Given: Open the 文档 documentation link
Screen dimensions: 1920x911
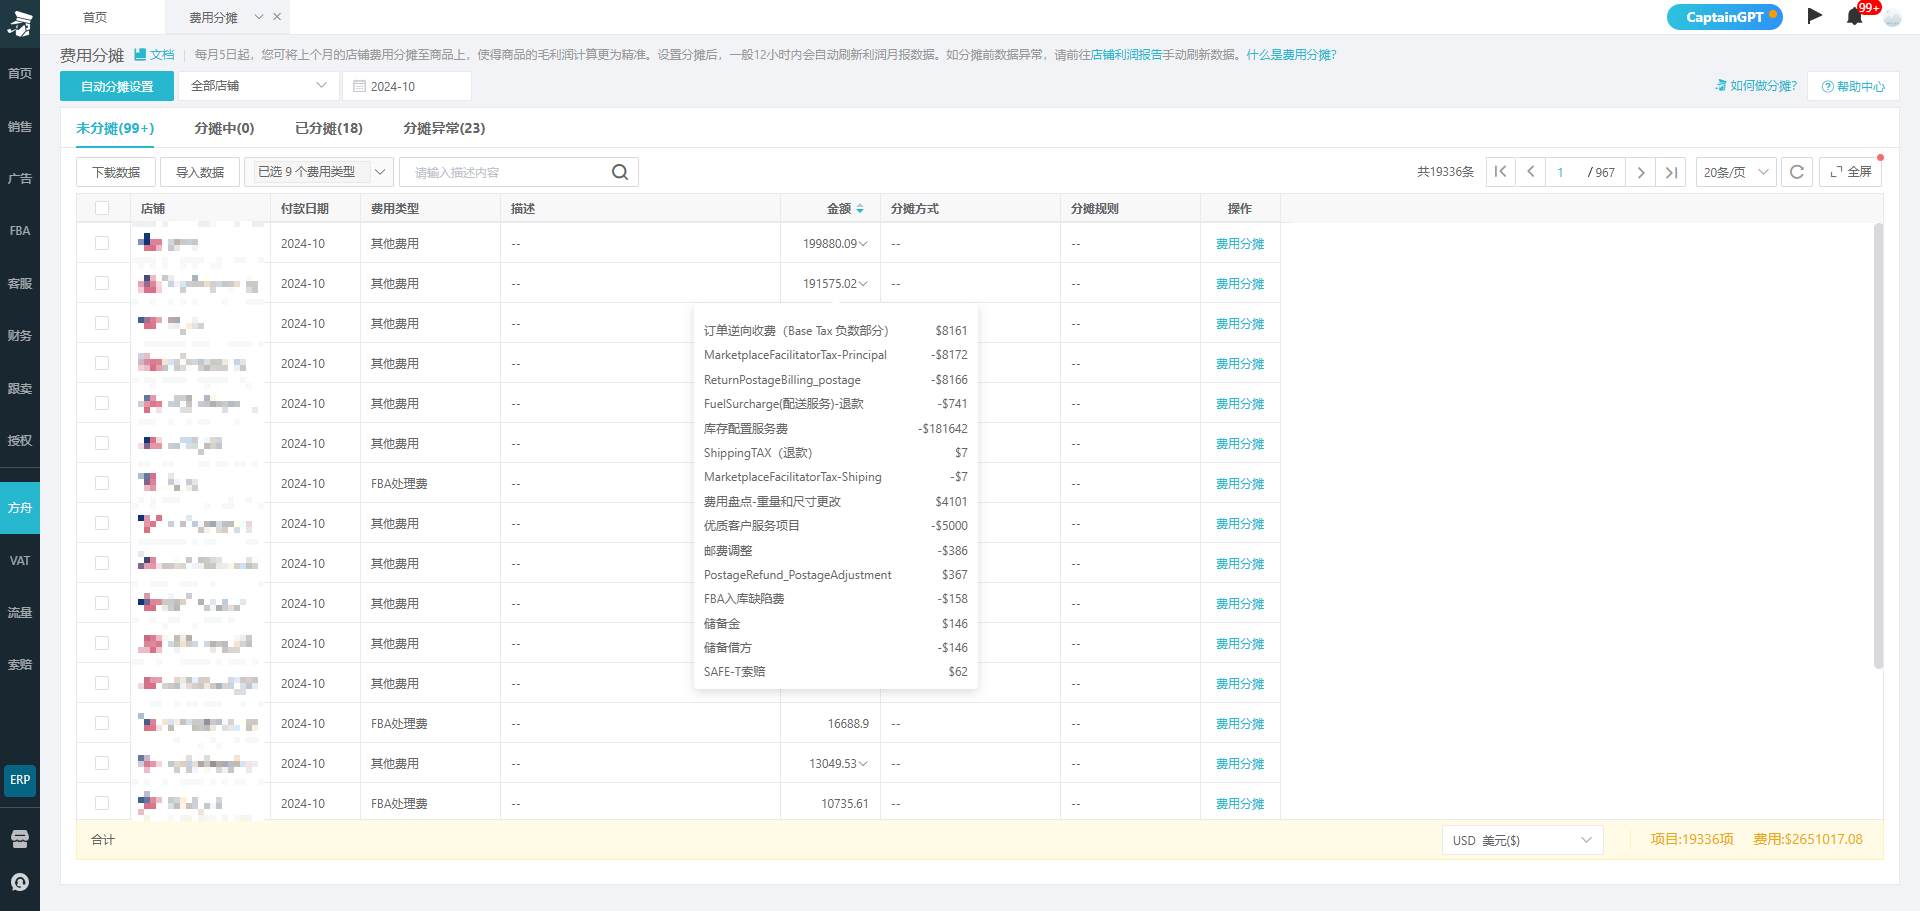Looking at the screenshot, I should pos(155,55).
